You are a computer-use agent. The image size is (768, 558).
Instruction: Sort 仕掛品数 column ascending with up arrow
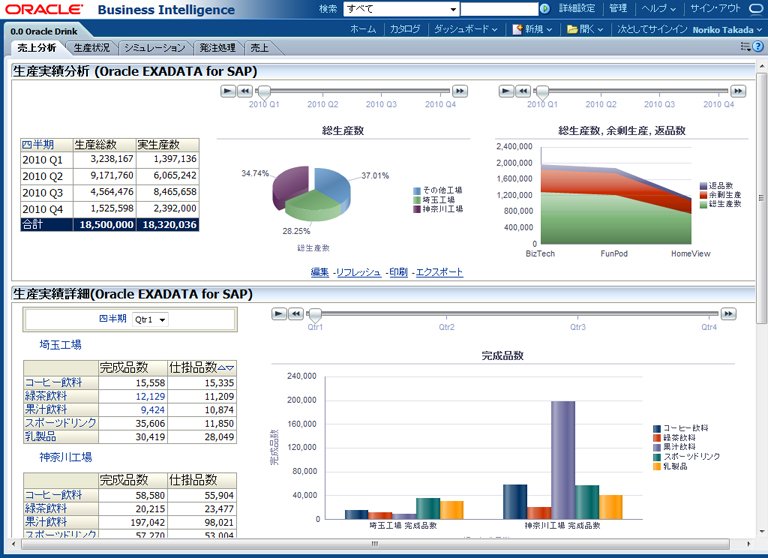pos(221,367)
